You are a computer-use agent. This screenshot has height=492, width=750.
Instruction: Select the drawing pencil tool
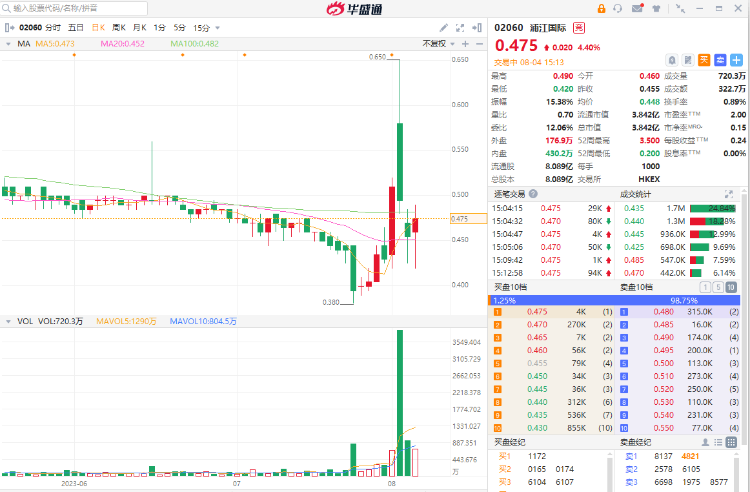coord(444,28)
